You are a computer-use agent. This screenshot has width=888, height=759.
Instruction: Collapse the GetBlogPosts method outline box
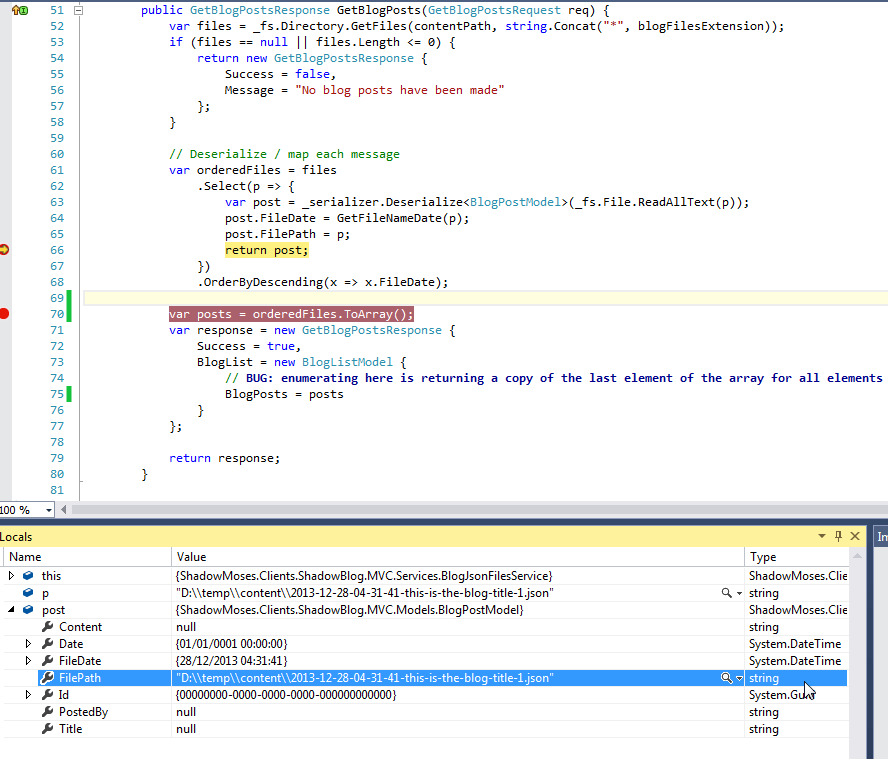pos(79,10)
